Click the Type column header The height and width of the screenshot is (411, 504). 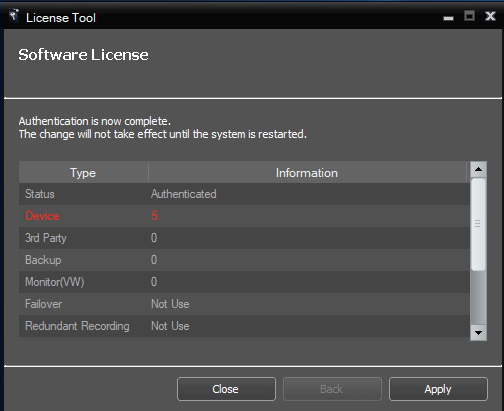point(83,173)
